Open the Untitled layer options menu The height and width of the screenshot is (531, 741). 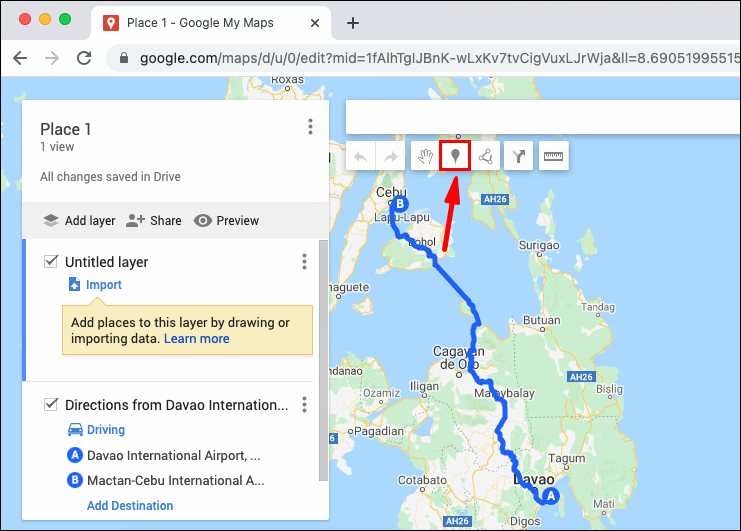(x=304, y=261)
